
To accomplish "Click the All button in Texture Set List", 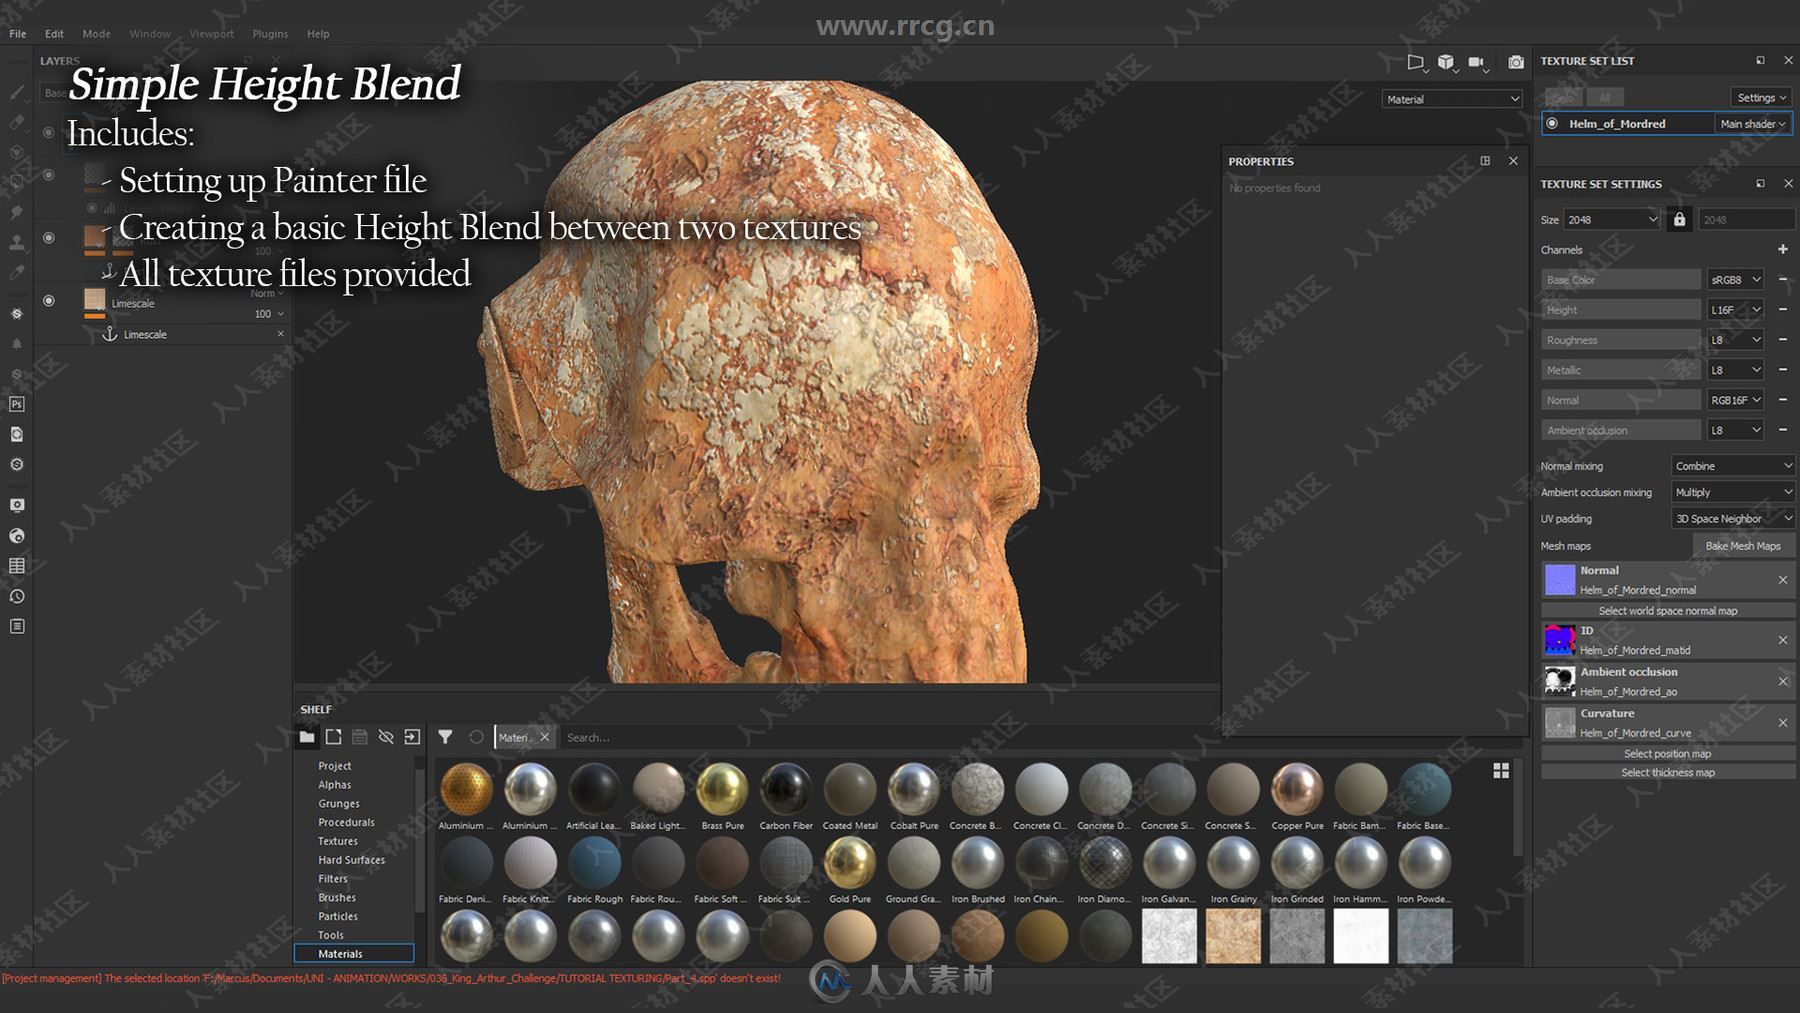I will (1605, 97).
